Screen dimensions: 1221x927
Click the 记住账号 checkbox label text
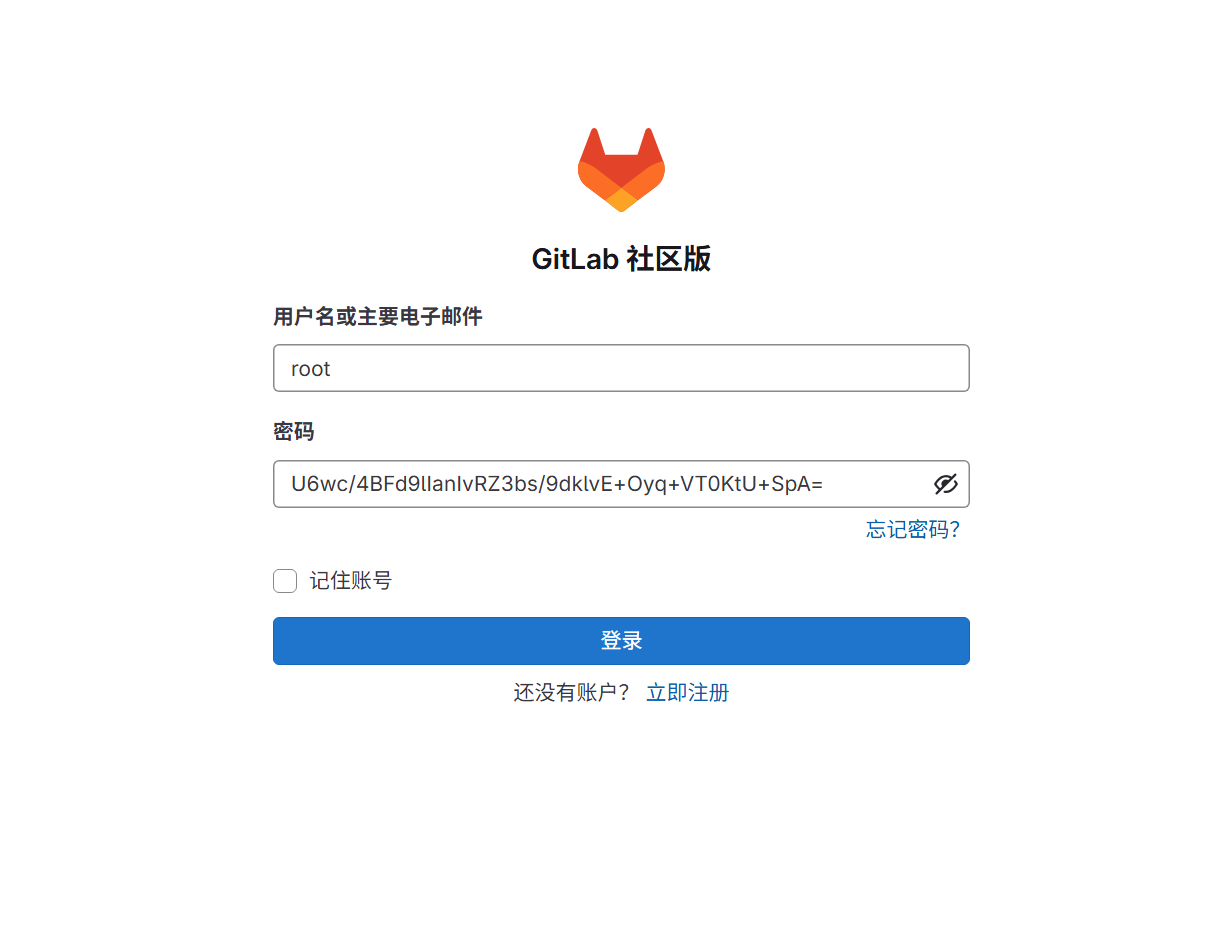350,581
